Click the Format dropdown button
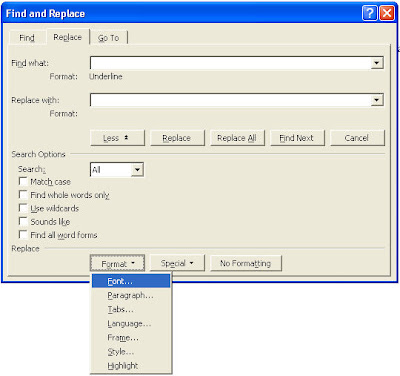 [117, 263]
